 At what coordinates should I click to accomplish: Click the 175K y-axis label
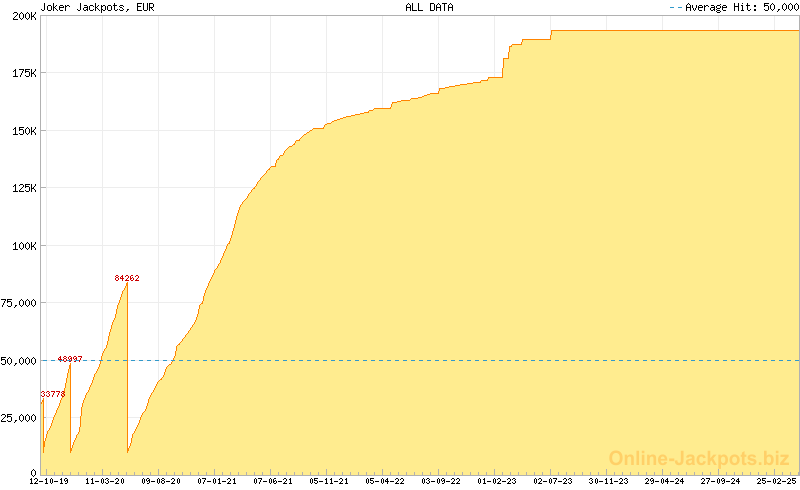pos(22,73)
